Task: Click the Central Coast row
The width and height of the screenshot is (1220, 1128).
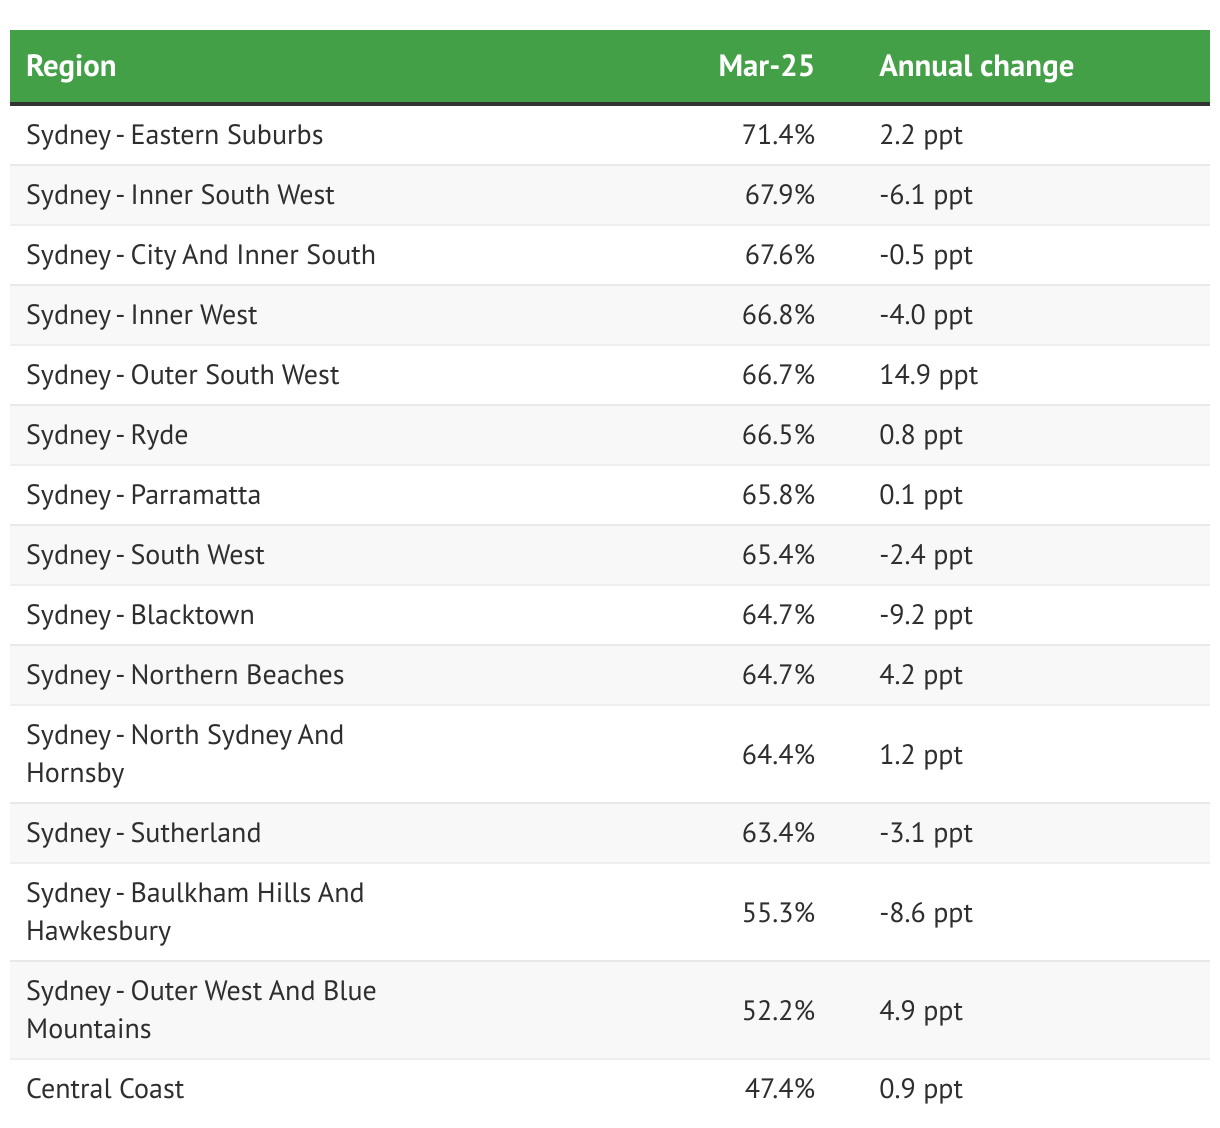Action: coord(105,1089)
